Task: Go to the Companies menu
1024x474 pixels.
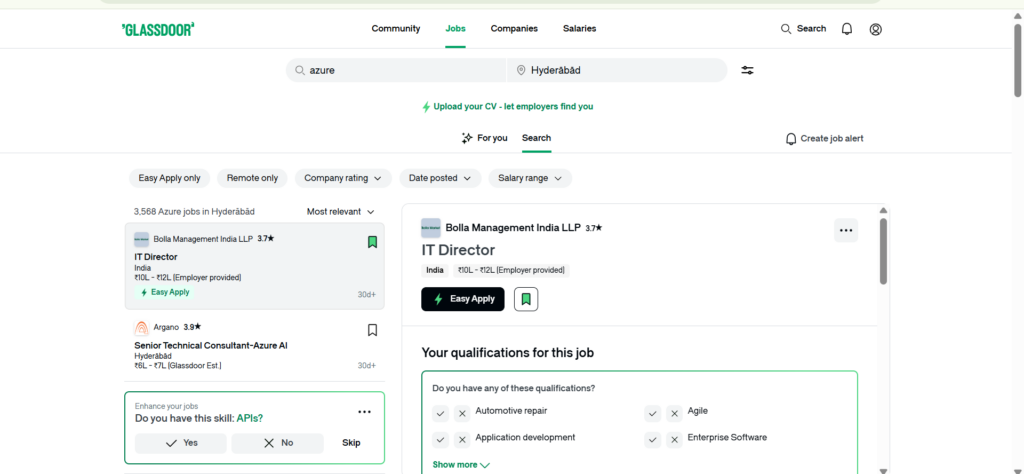Action: click(514, 29)
